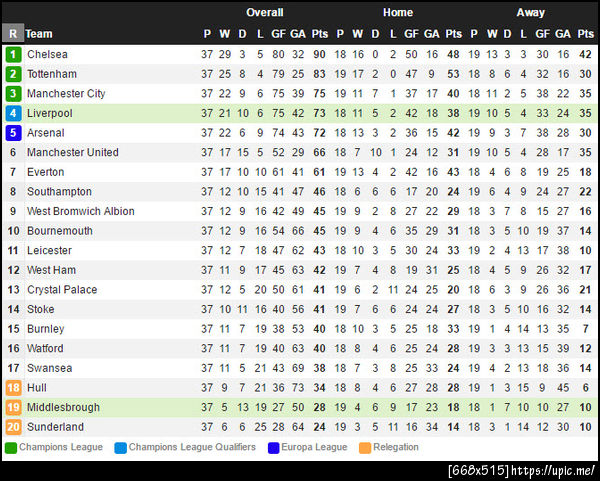Select the Home section header
This screenshot has width=600, height=481.
coord(397,13)
